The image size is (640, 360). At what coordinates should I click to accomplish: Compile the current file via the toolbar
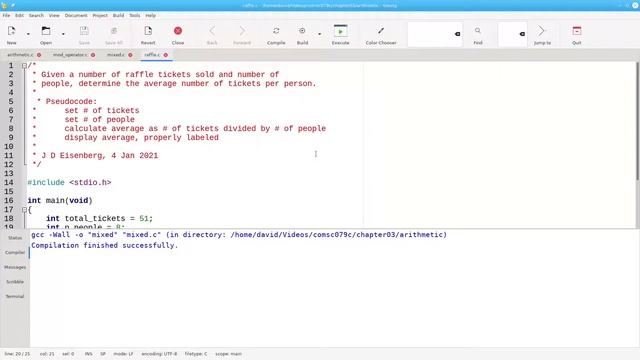point(276,31)
